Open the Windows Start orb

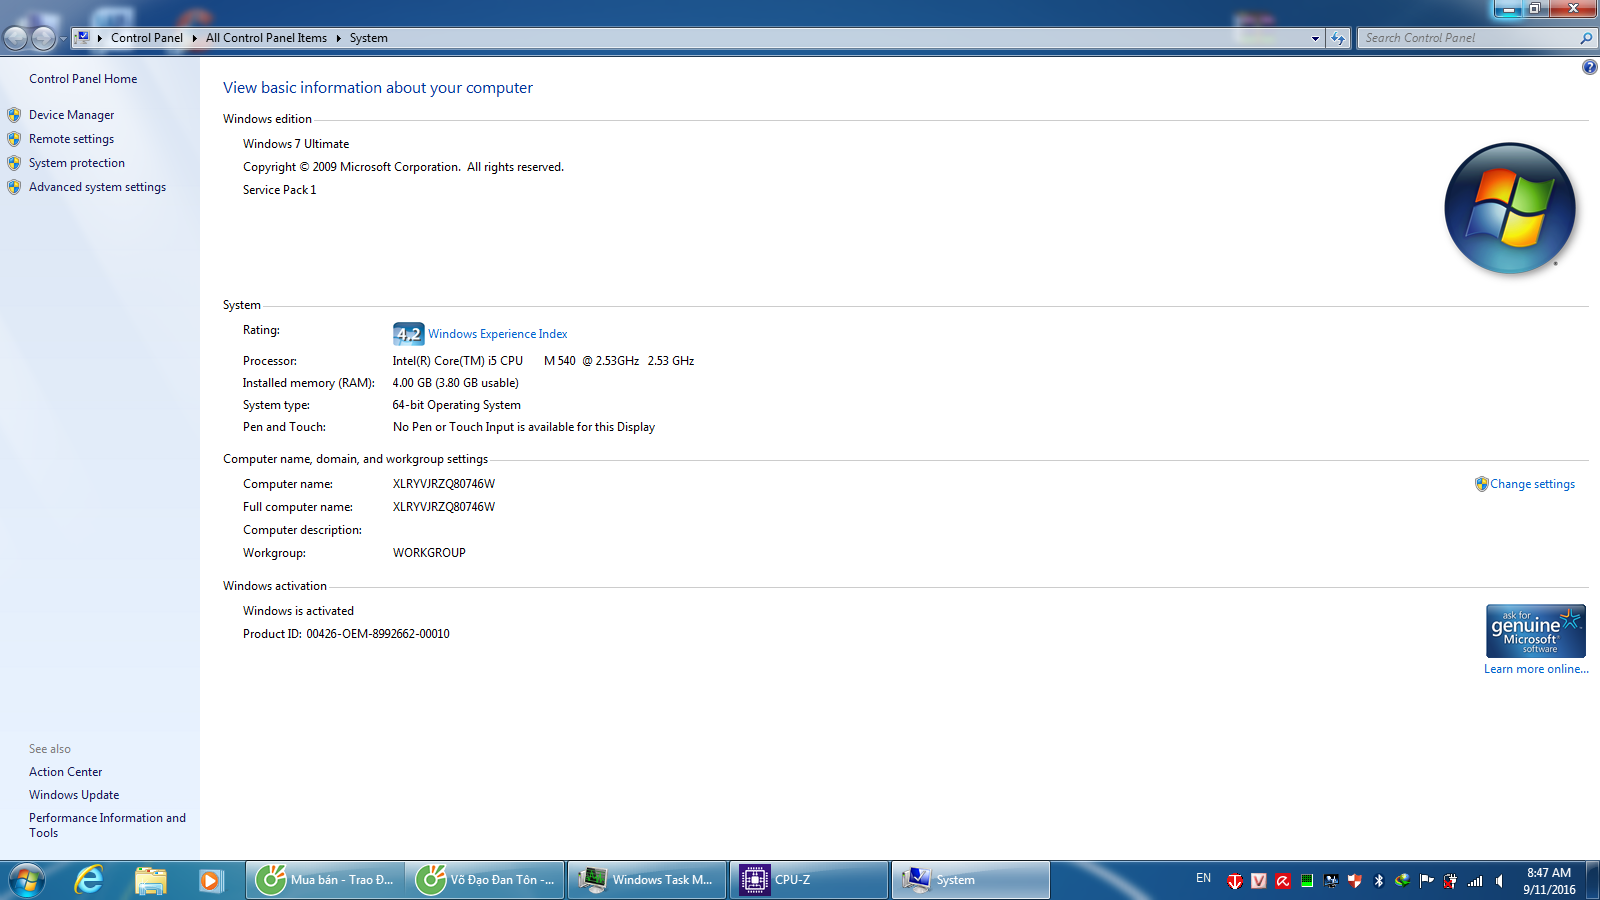point(27,880)
